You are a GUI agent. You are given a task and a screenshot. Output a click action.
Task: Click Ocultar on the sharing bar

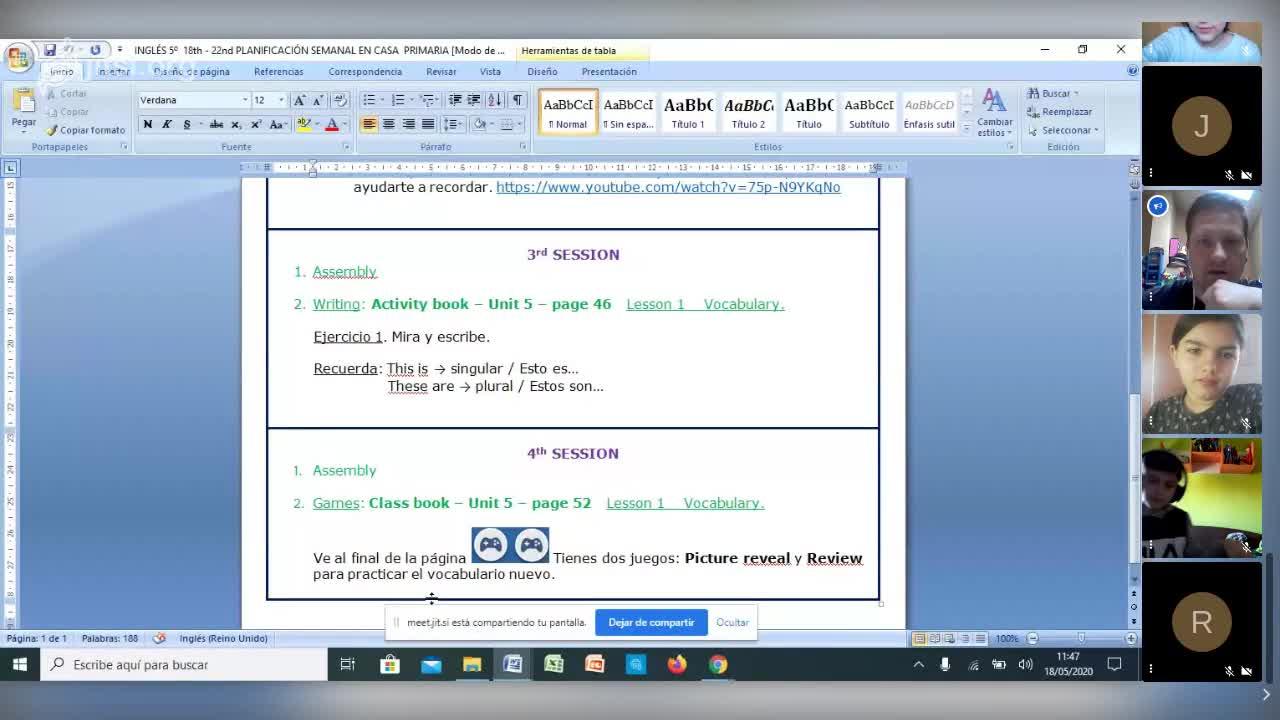pos(732,622)
